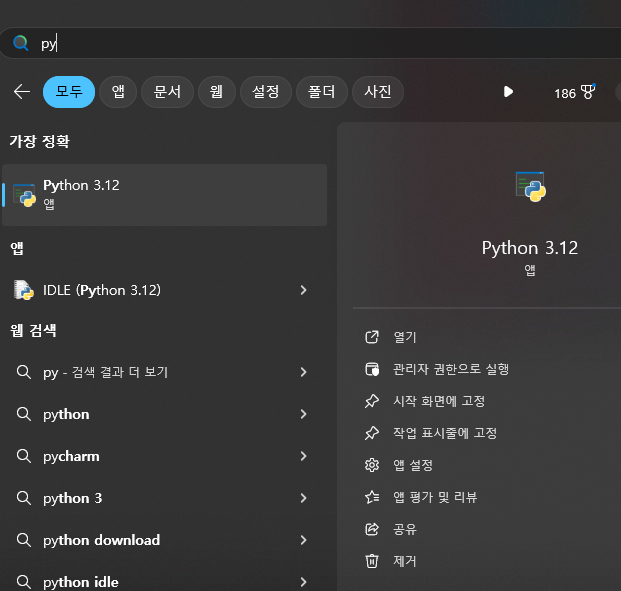This screenshot has width=621, height=591.
Task: Open 'py - 검색 결과 더 보기' web result
Action: (x=164, y=372)
